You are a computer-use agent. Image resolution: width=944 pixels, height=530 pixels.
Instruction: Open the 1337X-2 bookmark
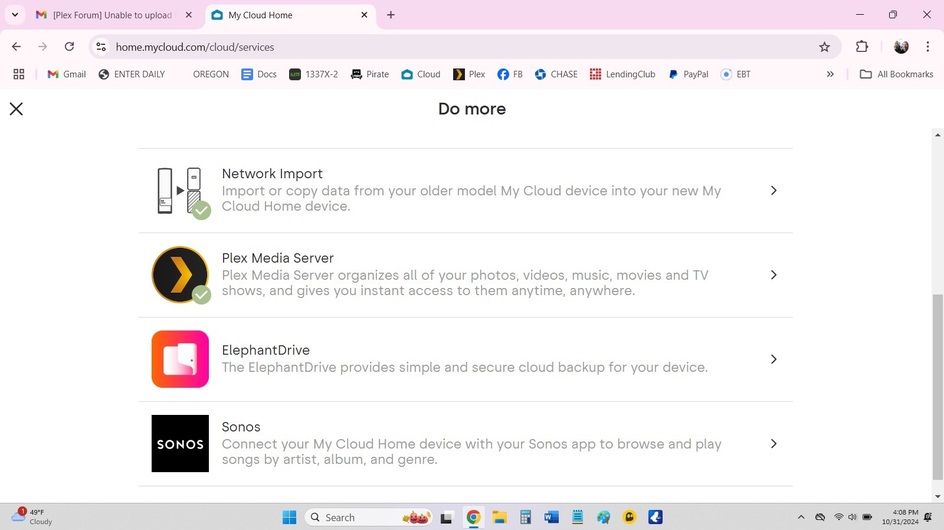click(314, 74)
